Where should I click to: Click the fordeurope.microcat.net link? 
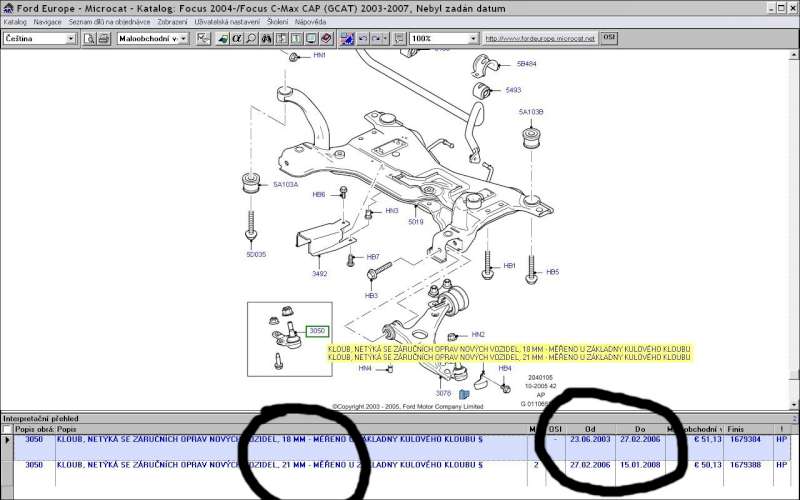click(x=540, y=38)
